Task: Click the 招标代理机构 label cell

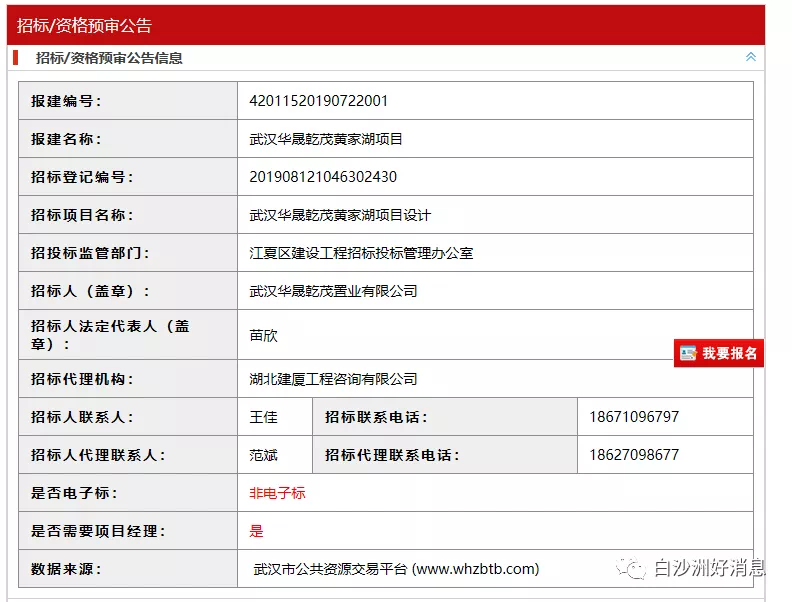Action: point(128,379)
